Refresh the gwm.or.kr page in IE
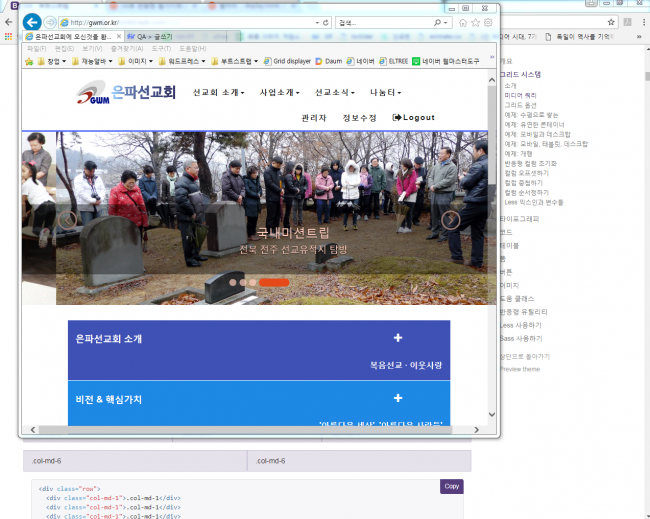Image resolution: width=650 pixels, height=519 pixels. click(326, 23)
